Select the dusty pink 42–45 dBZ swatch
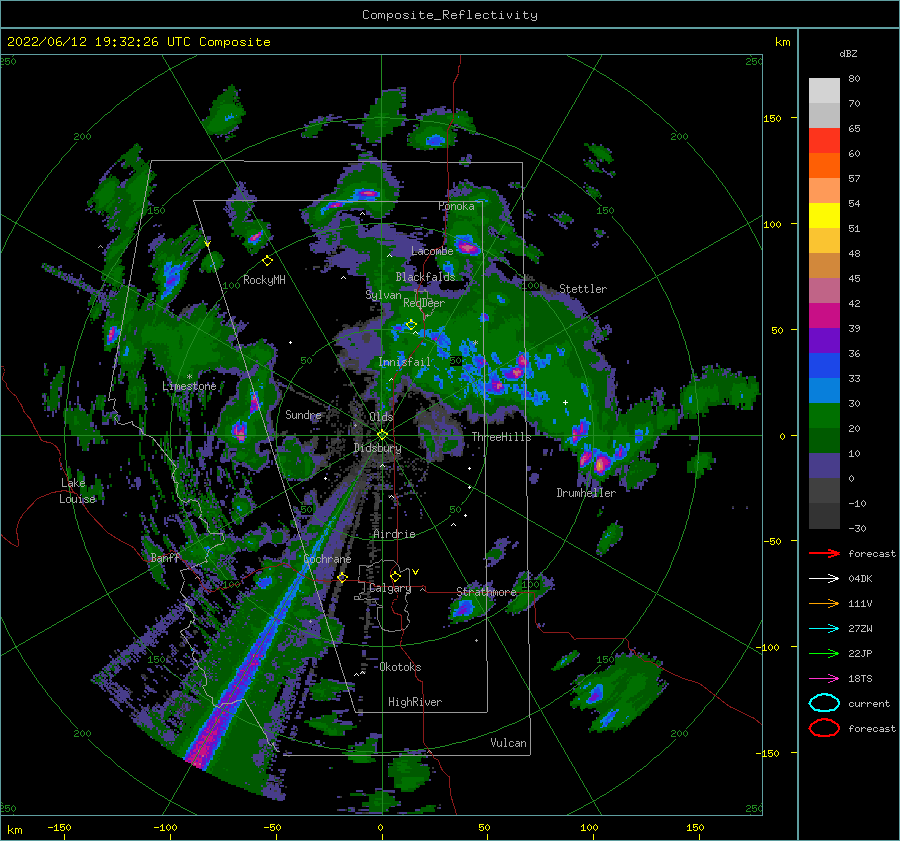This screenshot has height=841, width=900. (824, 291)
